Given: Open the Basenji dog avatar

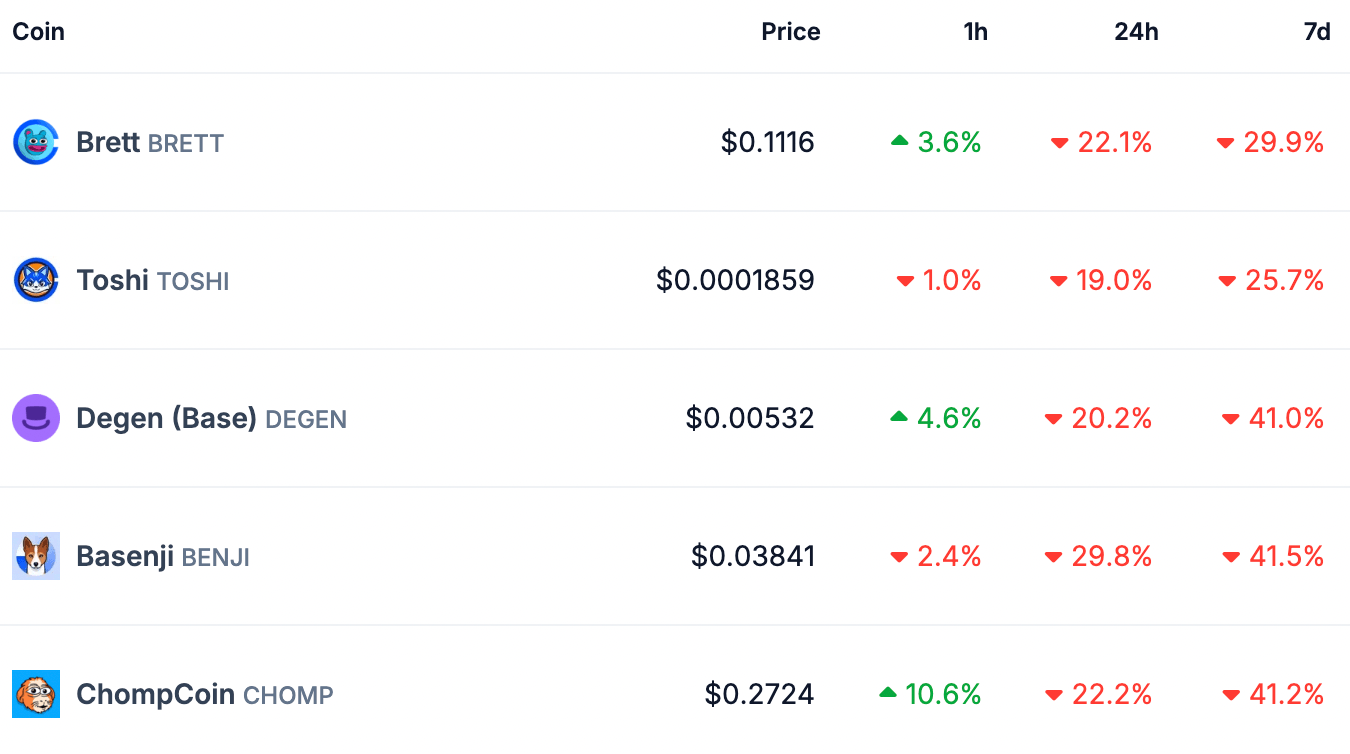Looking at the screenshot, I should point(35,556).
